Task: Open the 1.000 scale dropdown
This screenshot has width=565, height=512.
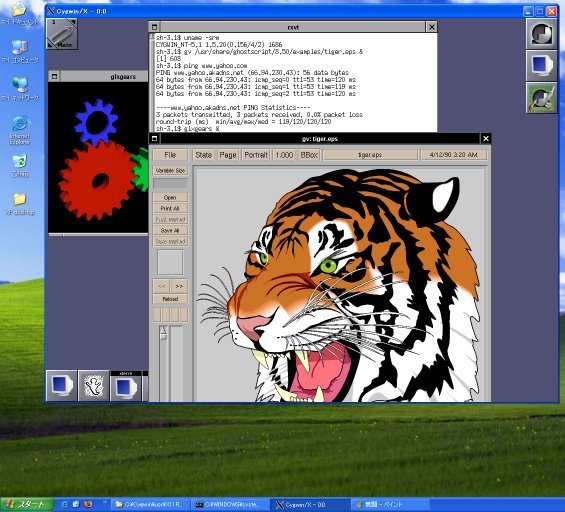Action: pos(284,155)
